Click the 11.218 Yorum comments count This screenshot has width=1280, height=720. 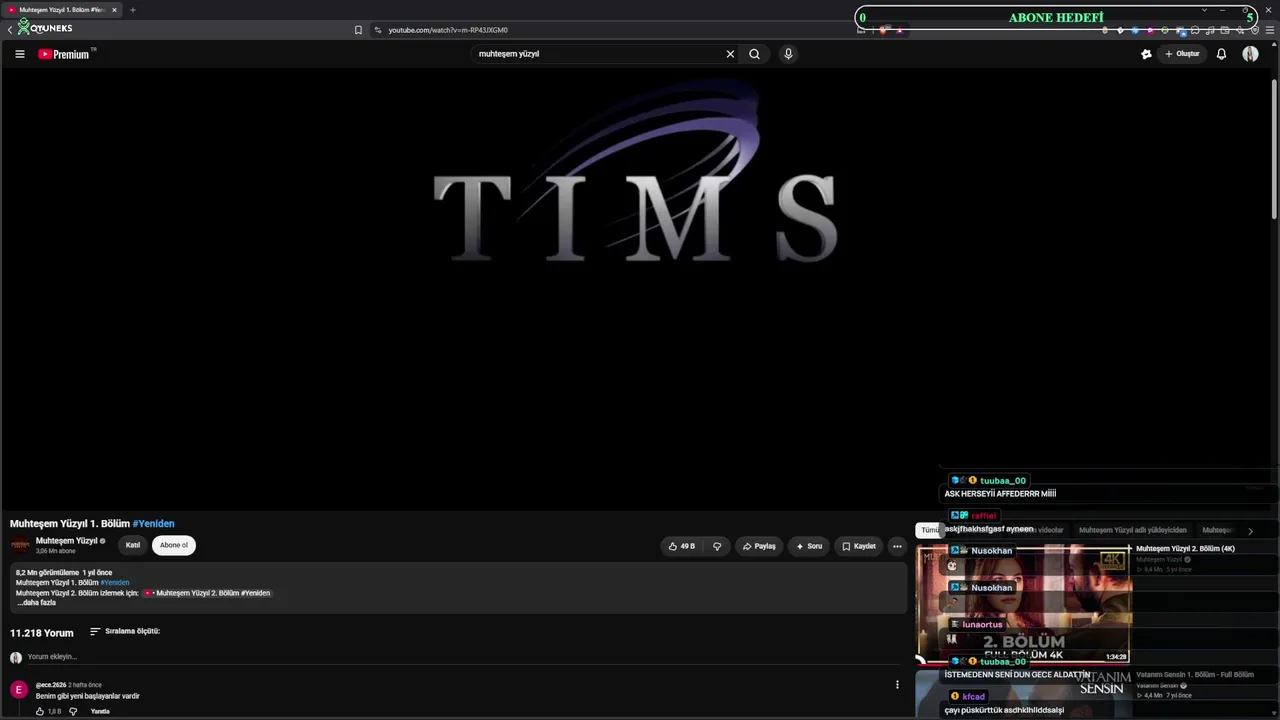point(42,633)
